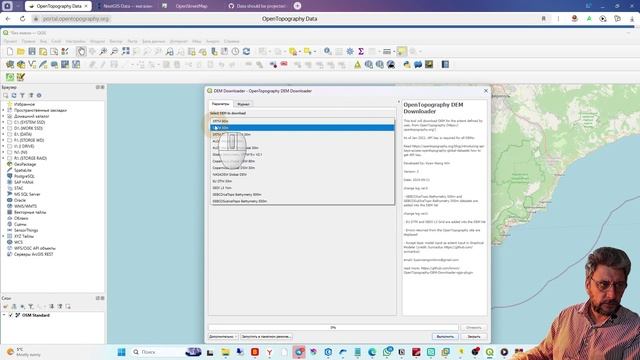Image resolution: width=640 pixels, height=360 pixels.
Task: Create a new QGIS project
Action: (x=10, y=51)
